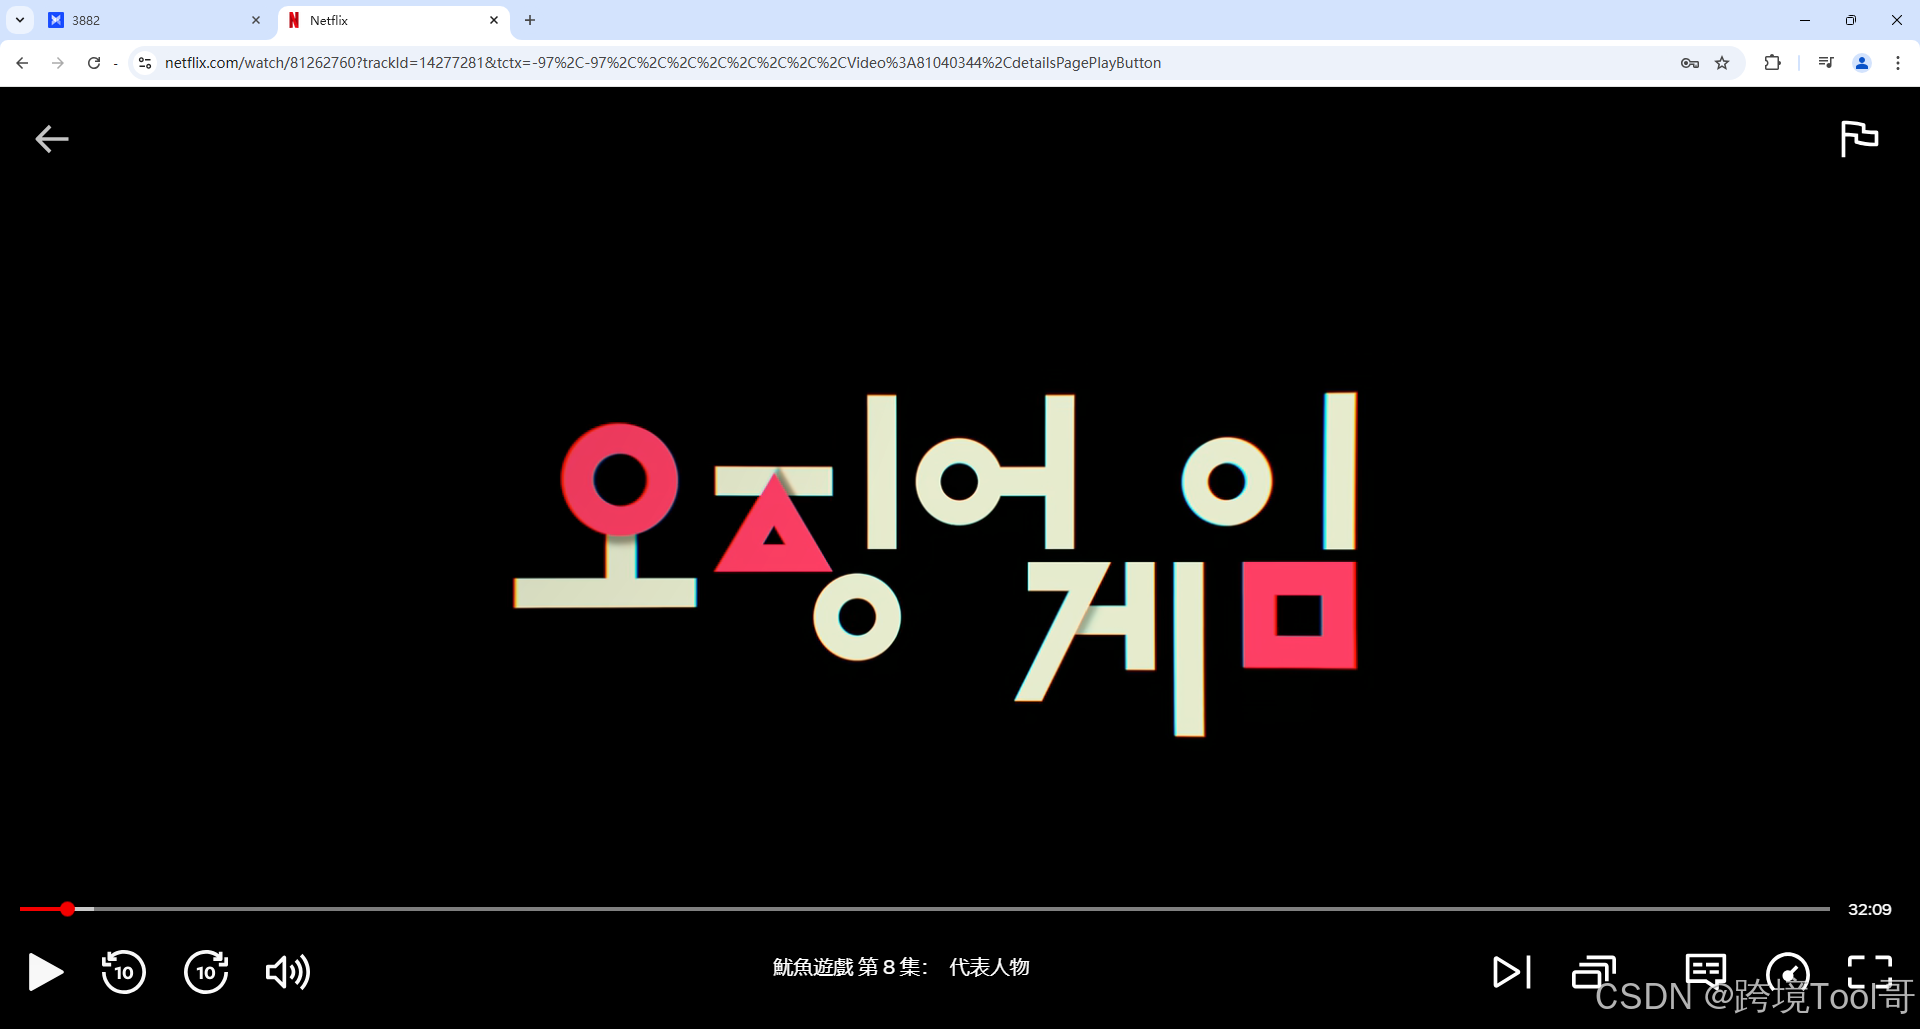Navigate back in the browser

22,63
